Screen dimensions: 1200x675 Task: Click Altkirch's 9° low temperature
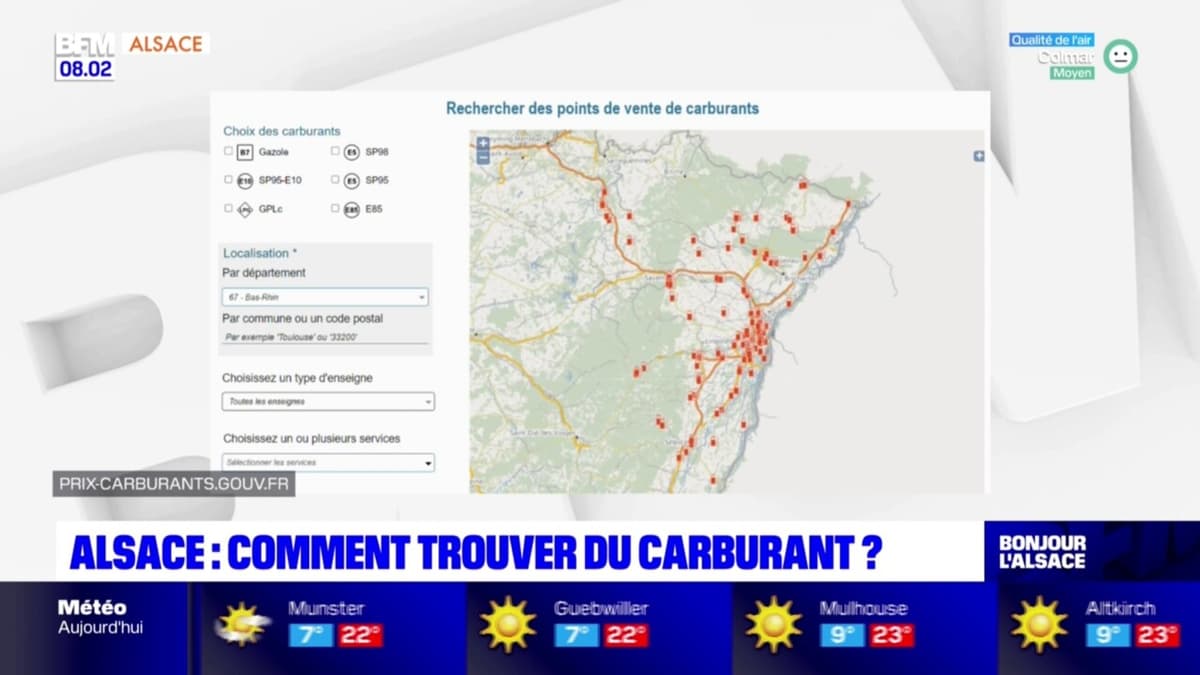(1108, 636)
